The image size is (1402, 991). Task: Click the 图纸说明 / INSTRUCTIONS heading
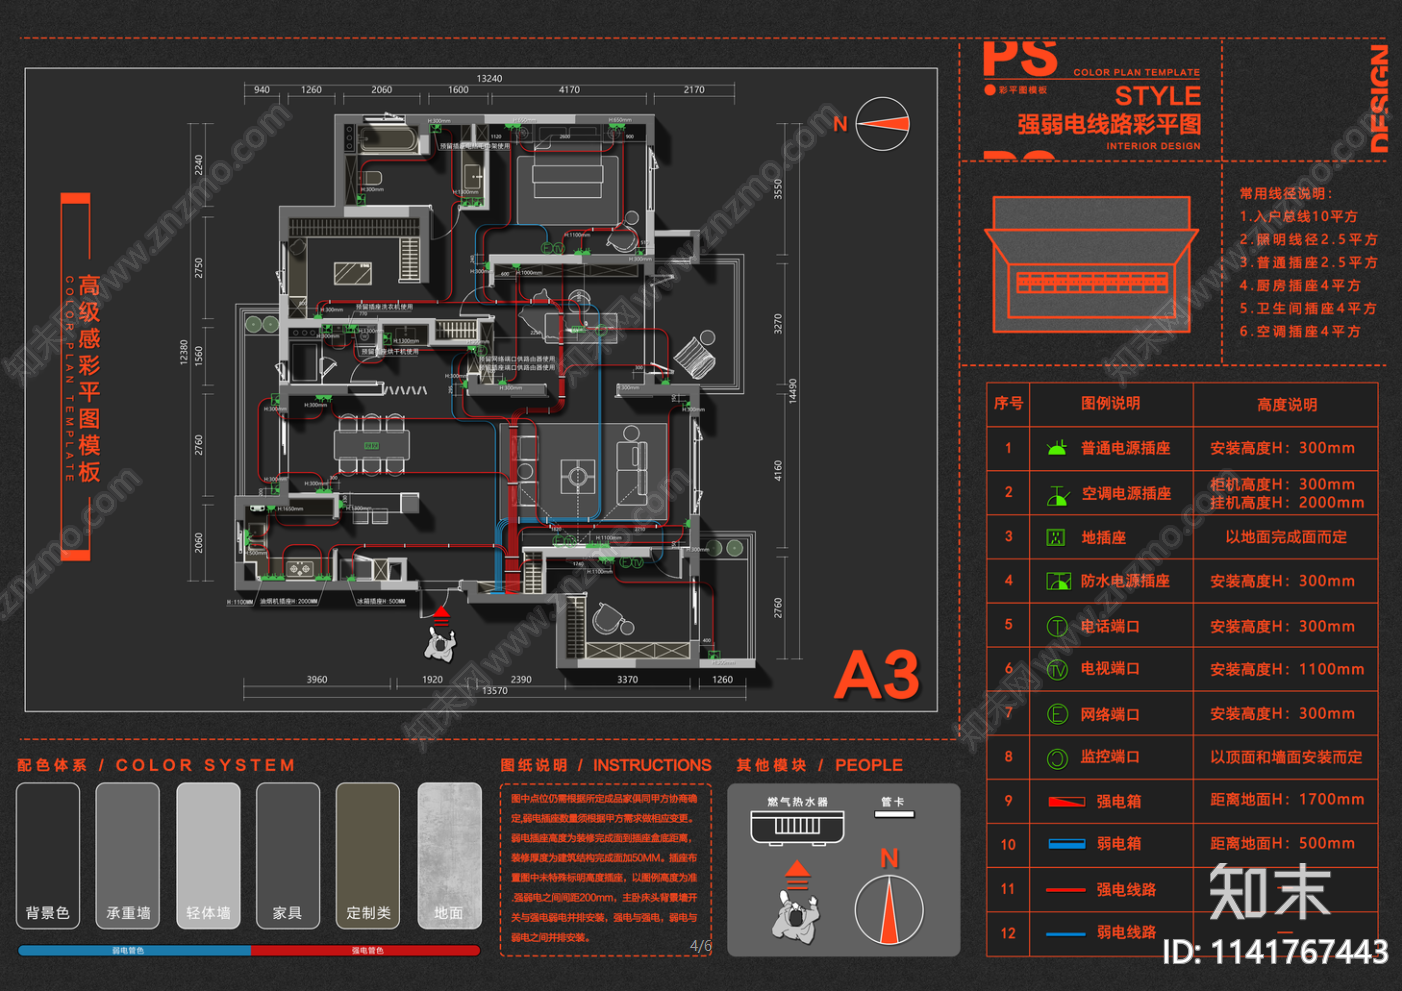(x=606, y=765)
